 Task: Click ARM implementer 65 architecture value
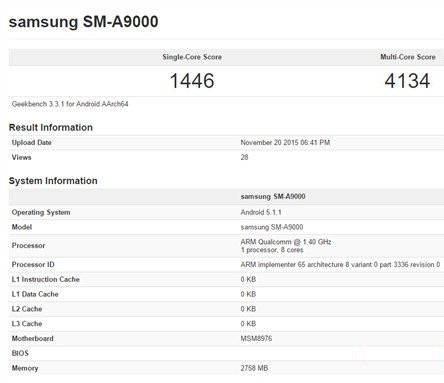coord(340,265)
